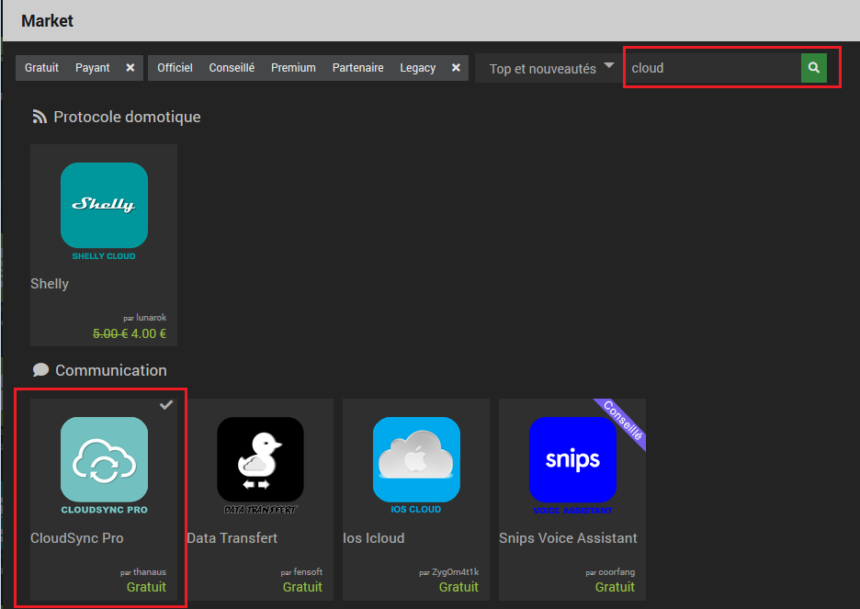Click the search field containing cloud
This screenshot has width=860, height=609.
(x=712, y=68)
